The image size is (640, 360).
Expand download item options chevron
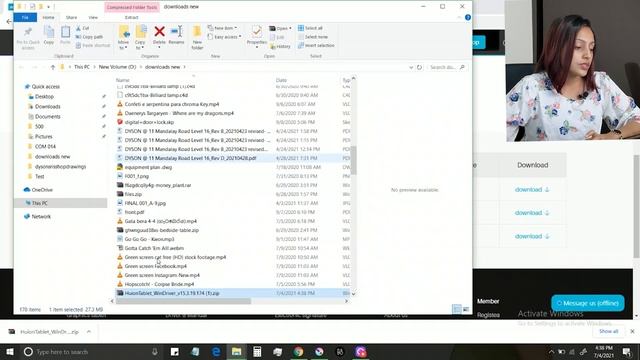click(x=89, y=331)
